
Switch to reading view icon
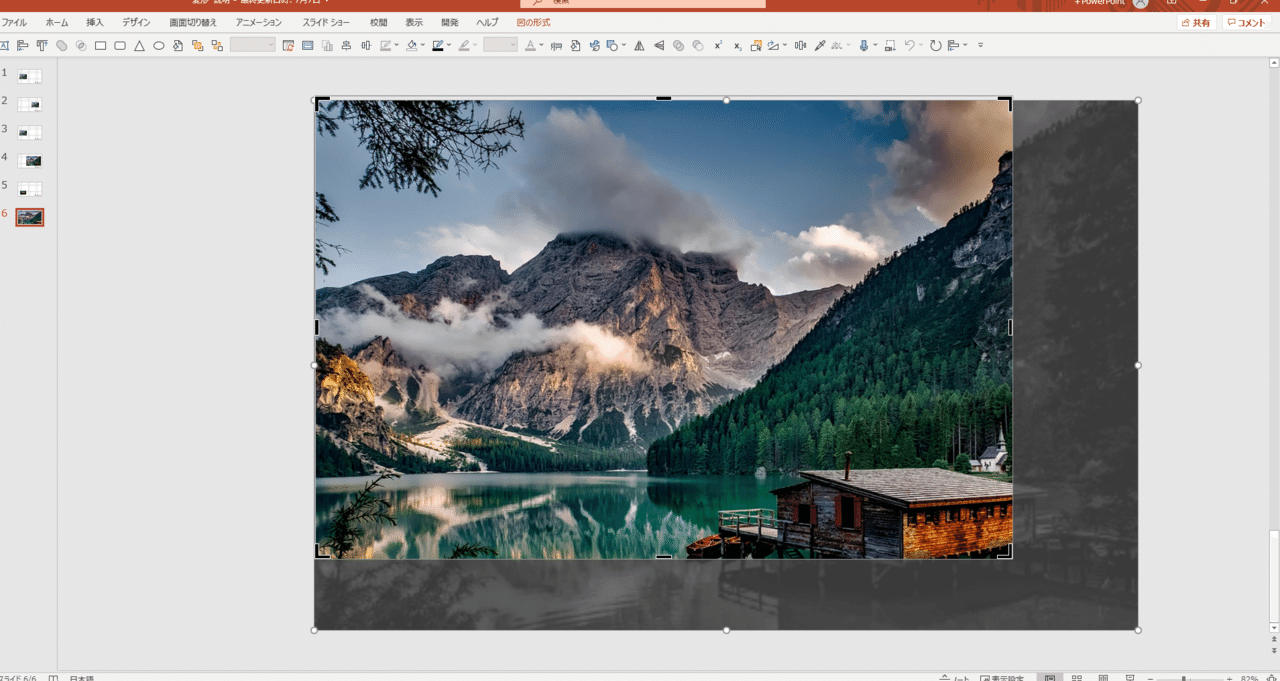1103,677
